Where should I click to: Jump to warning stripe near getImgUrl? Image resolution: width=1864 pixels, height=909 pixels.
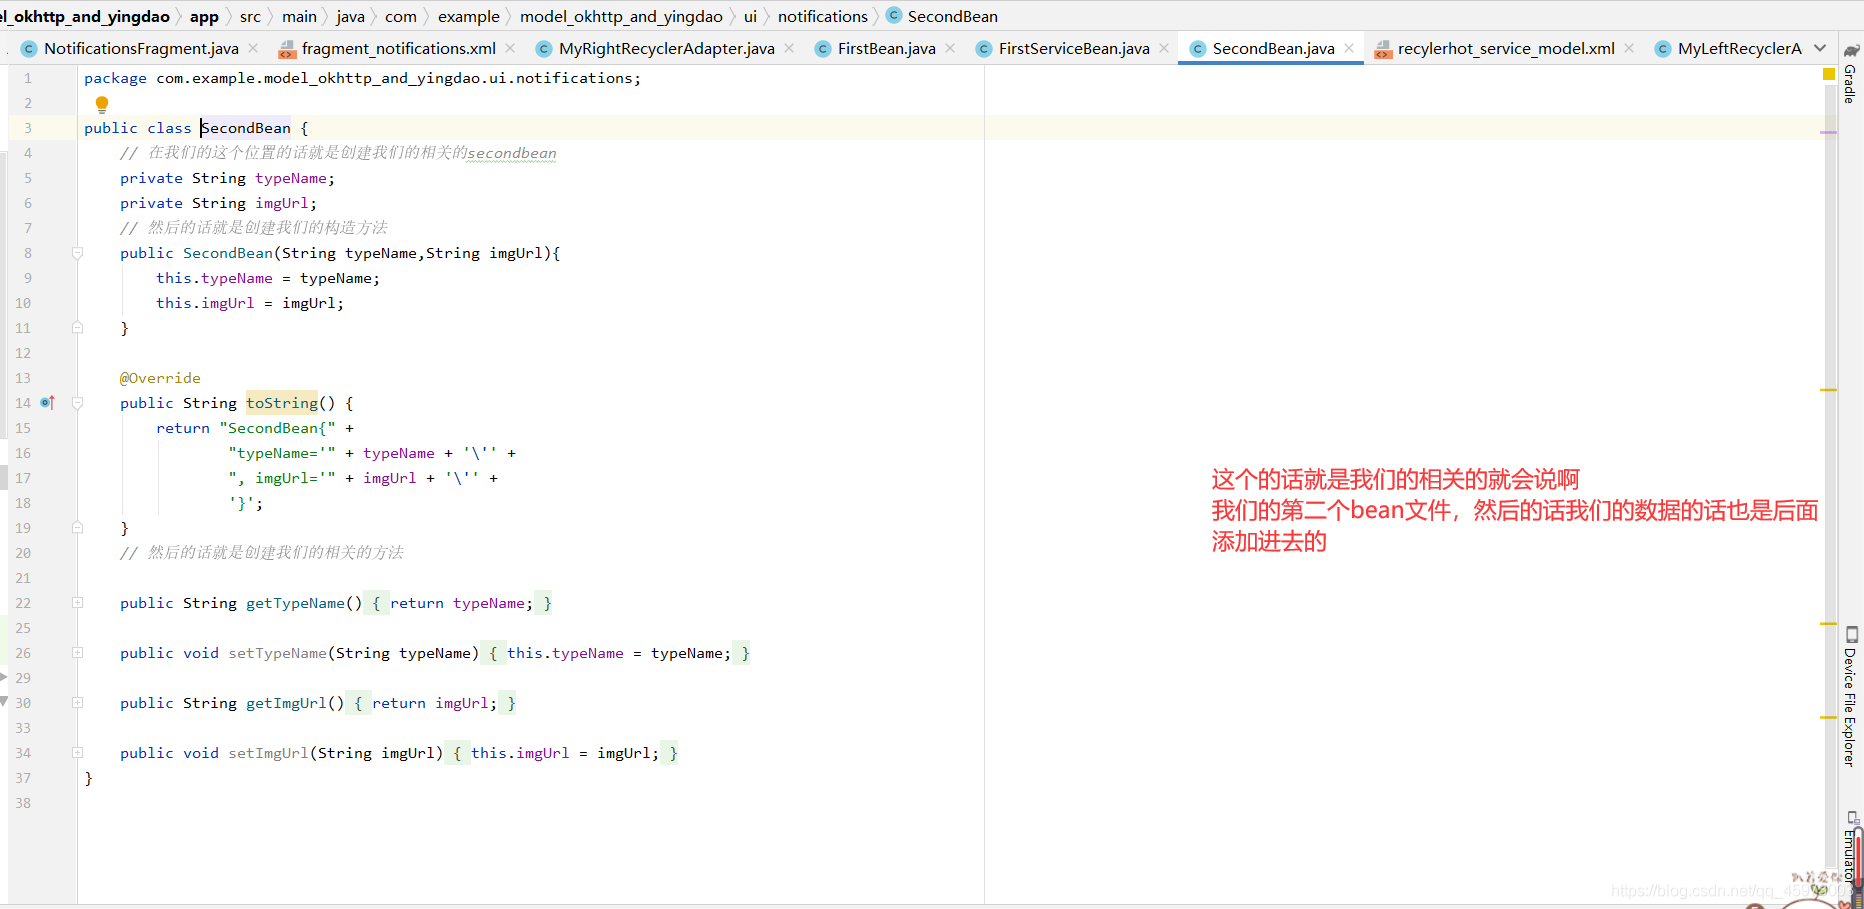[1829, 717]
